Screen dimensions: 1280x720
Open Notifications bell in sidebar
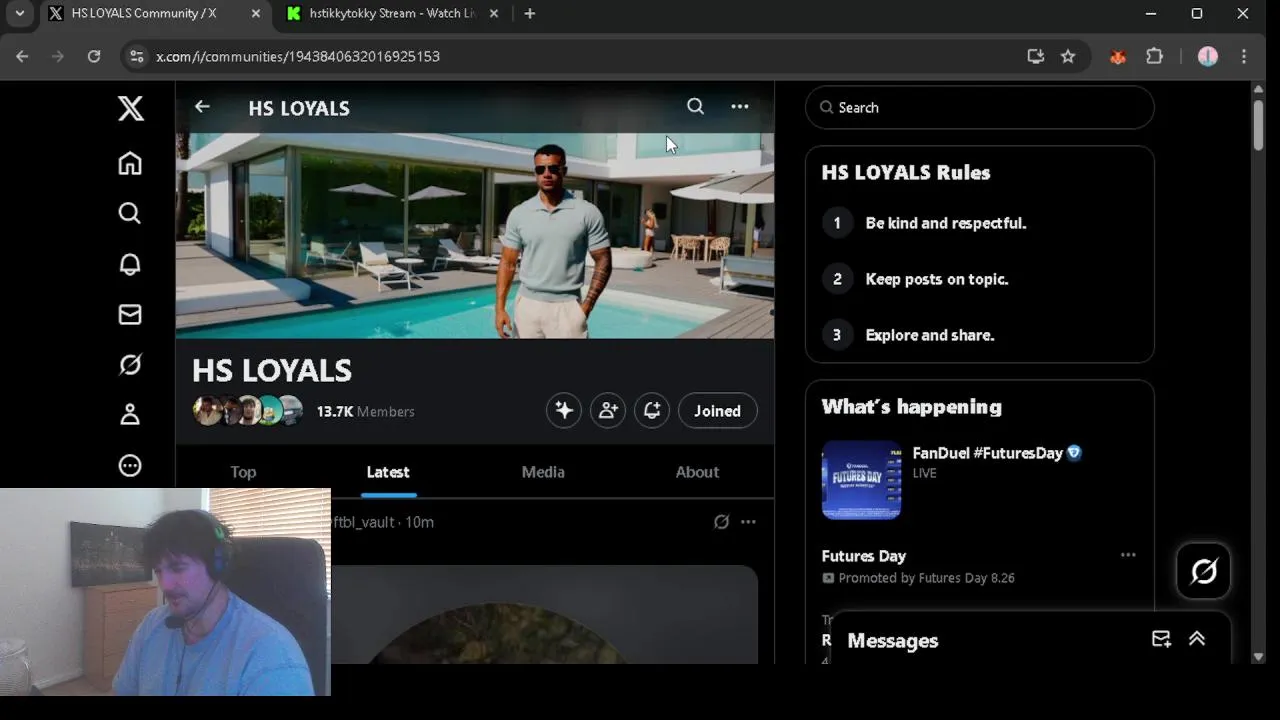(x=130, y=264)
